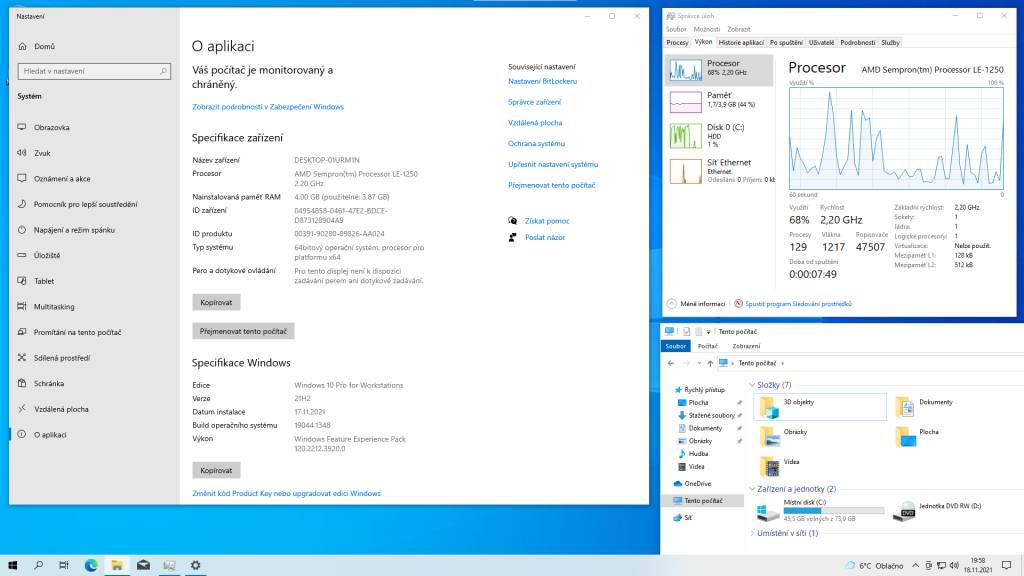Open the Disk 0 (C:) performance graph
Viewport: 1024px width, 576px height.
[x=718, y=134]
